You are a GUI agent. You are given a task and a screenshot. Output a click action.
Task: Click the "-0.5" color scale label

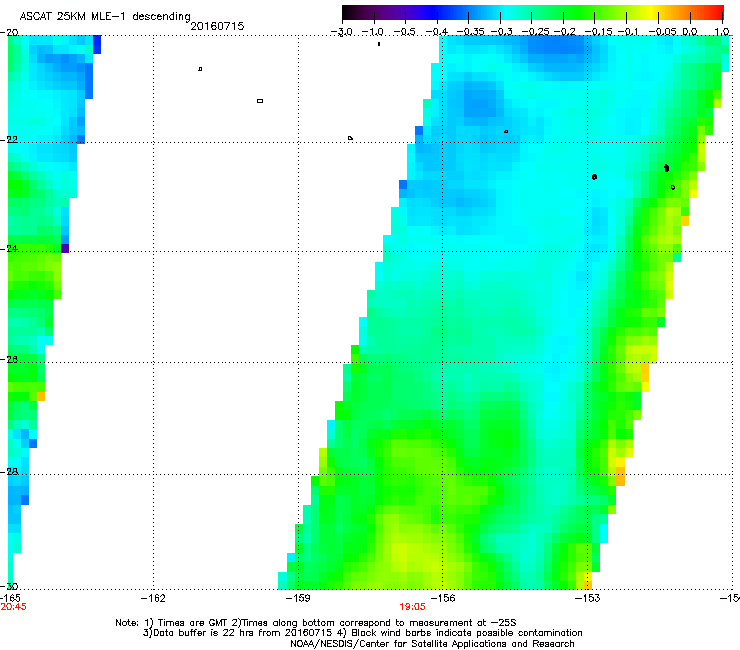[x=404, y=32]
